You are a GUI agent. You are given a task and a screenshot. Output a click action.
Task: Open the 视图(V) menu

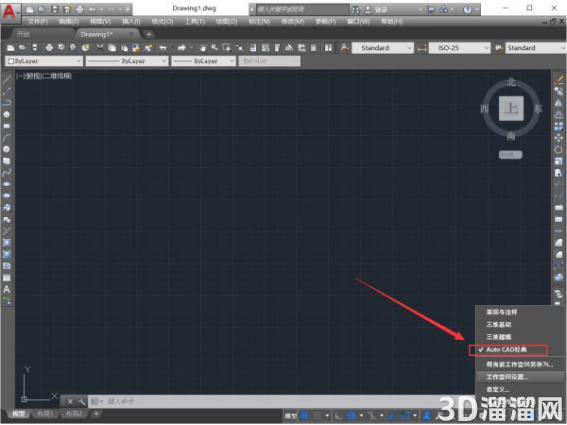pos(101,22)
